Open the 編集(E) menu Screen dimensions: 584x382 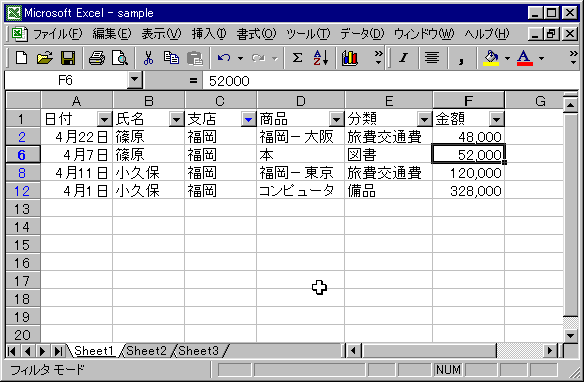click(x=112, y=34)
